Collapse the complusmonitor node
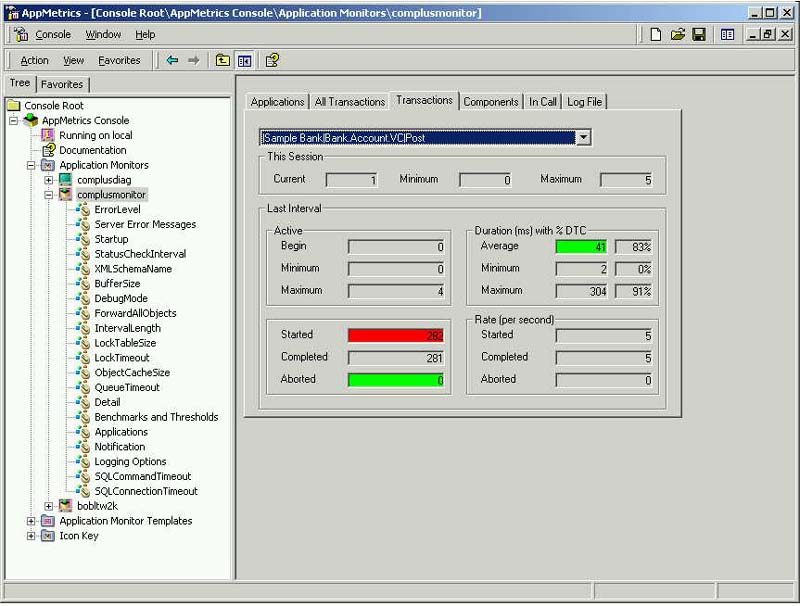The width and height of the screenshot is (800, 606). 48,195
